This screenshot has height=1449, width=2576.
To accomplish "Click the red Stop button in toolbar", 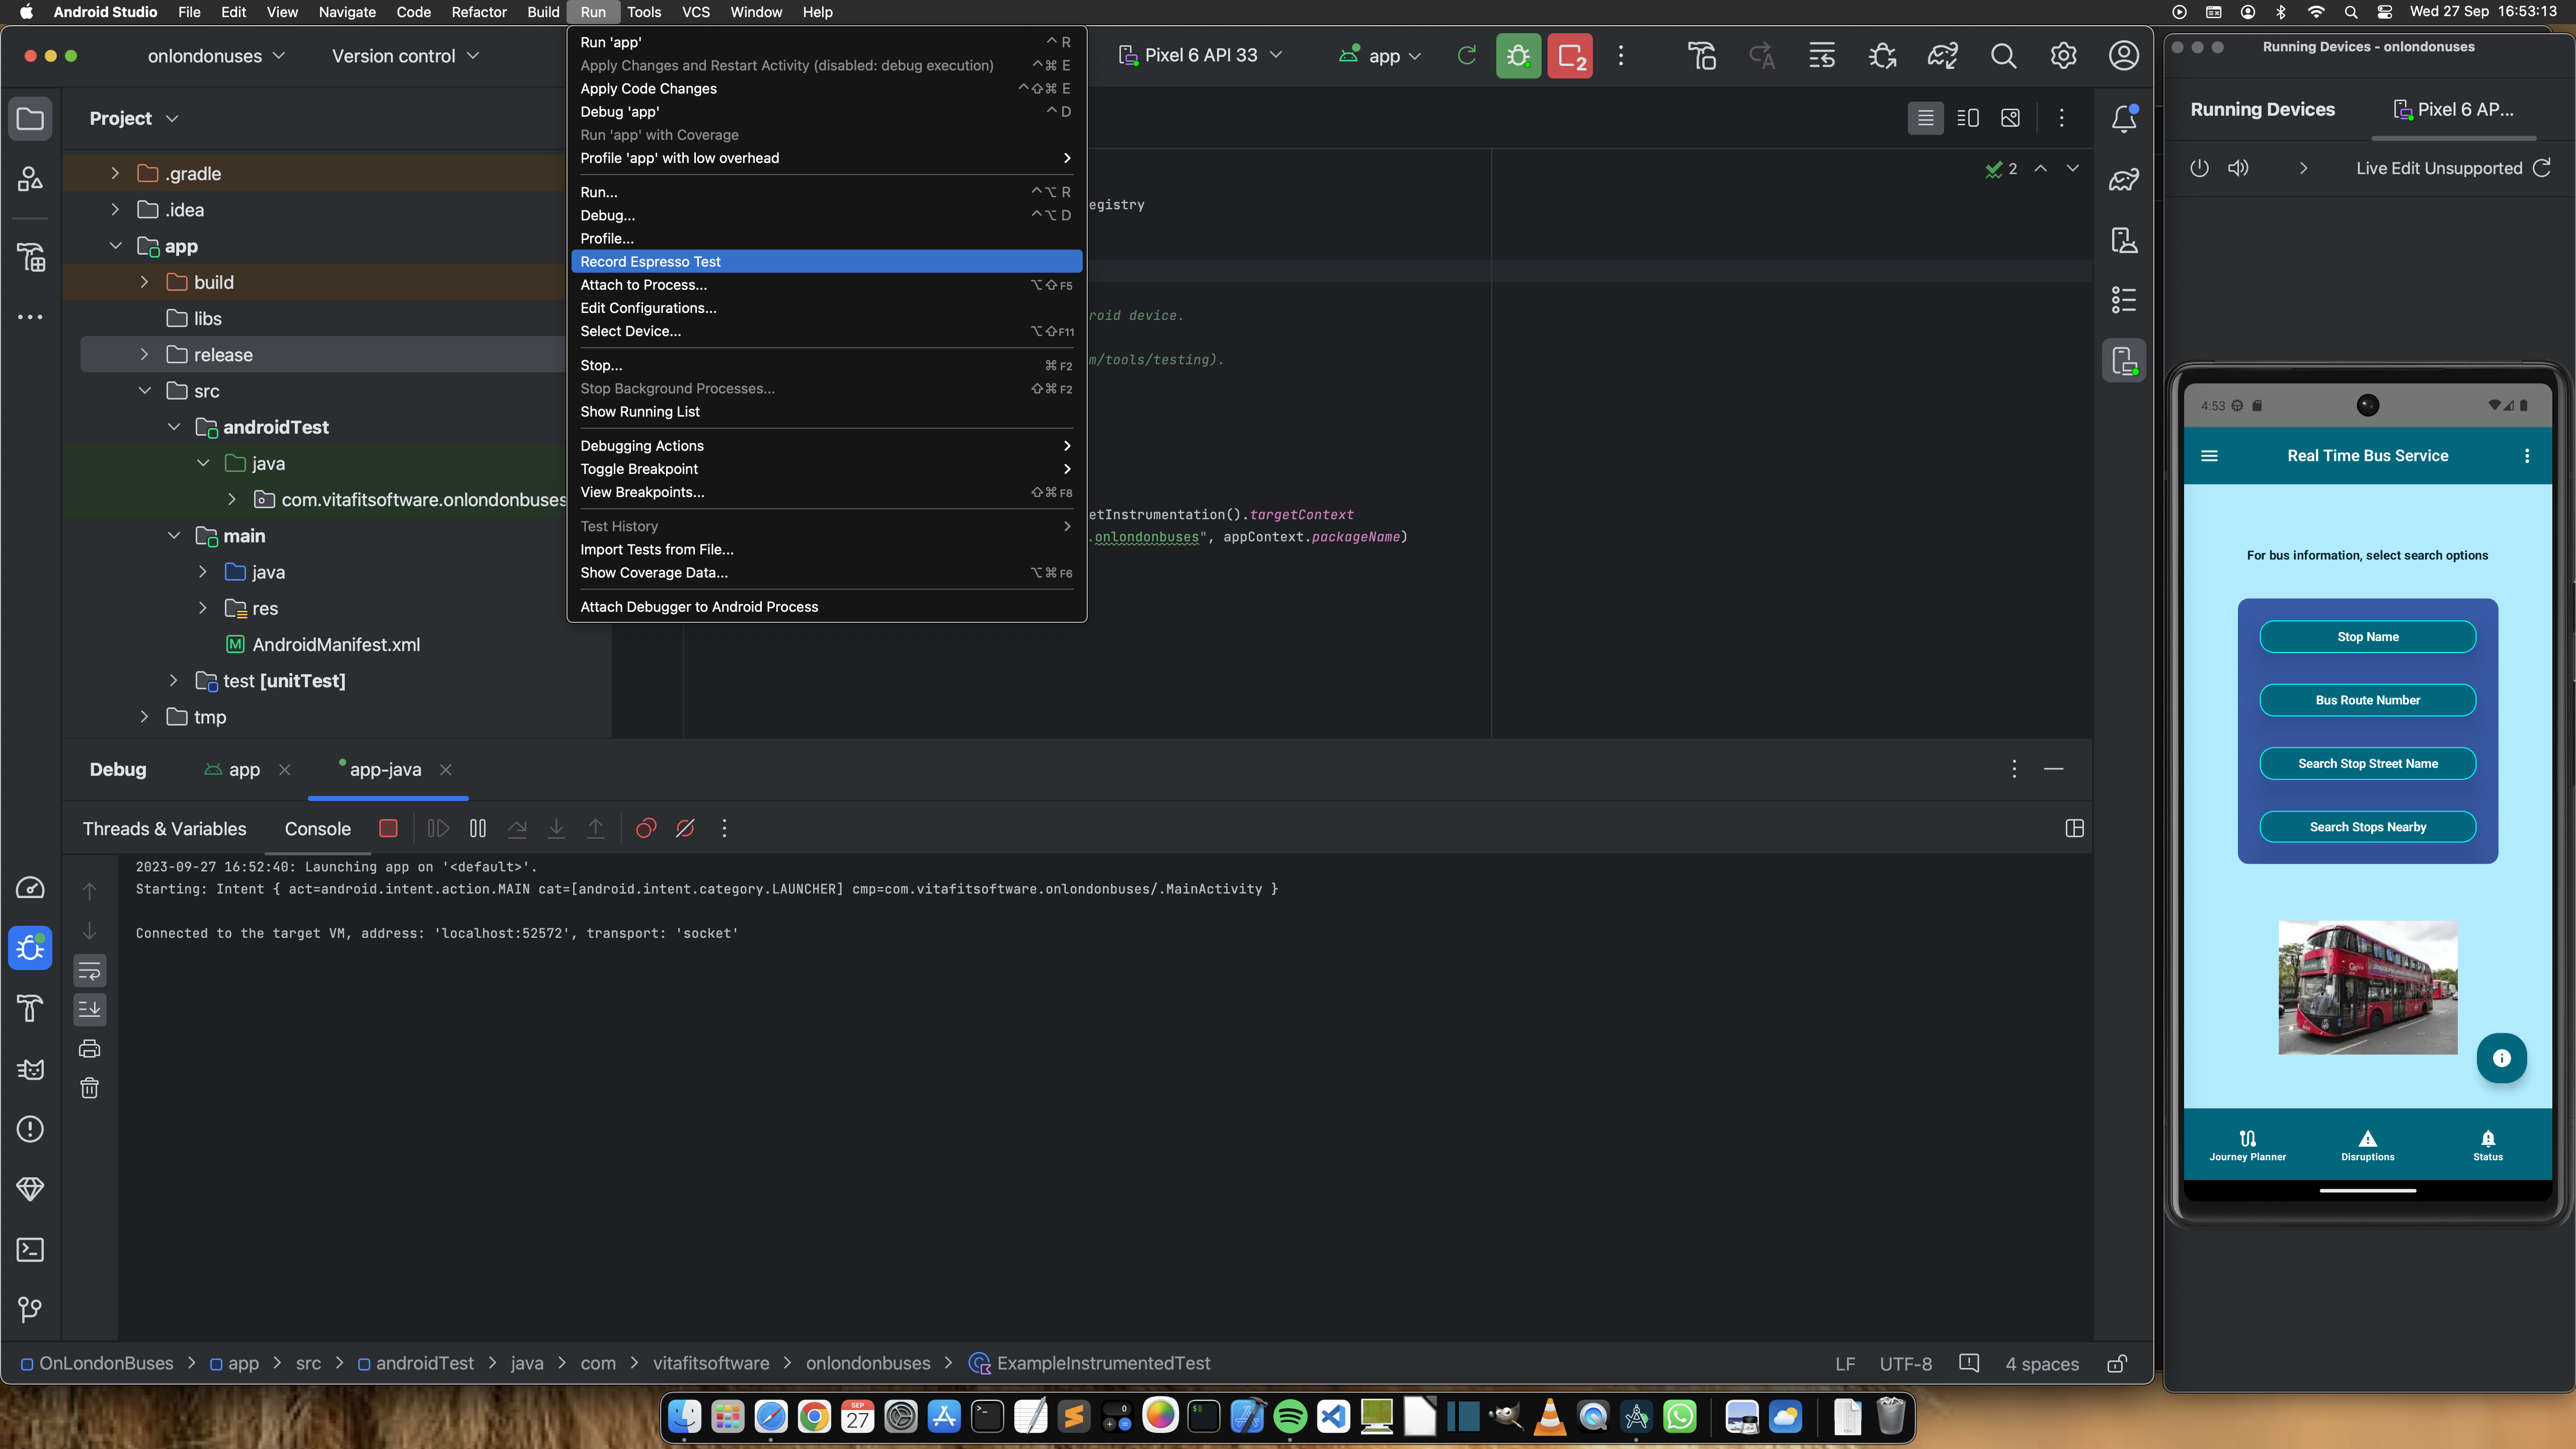I will click(1570, 56).
